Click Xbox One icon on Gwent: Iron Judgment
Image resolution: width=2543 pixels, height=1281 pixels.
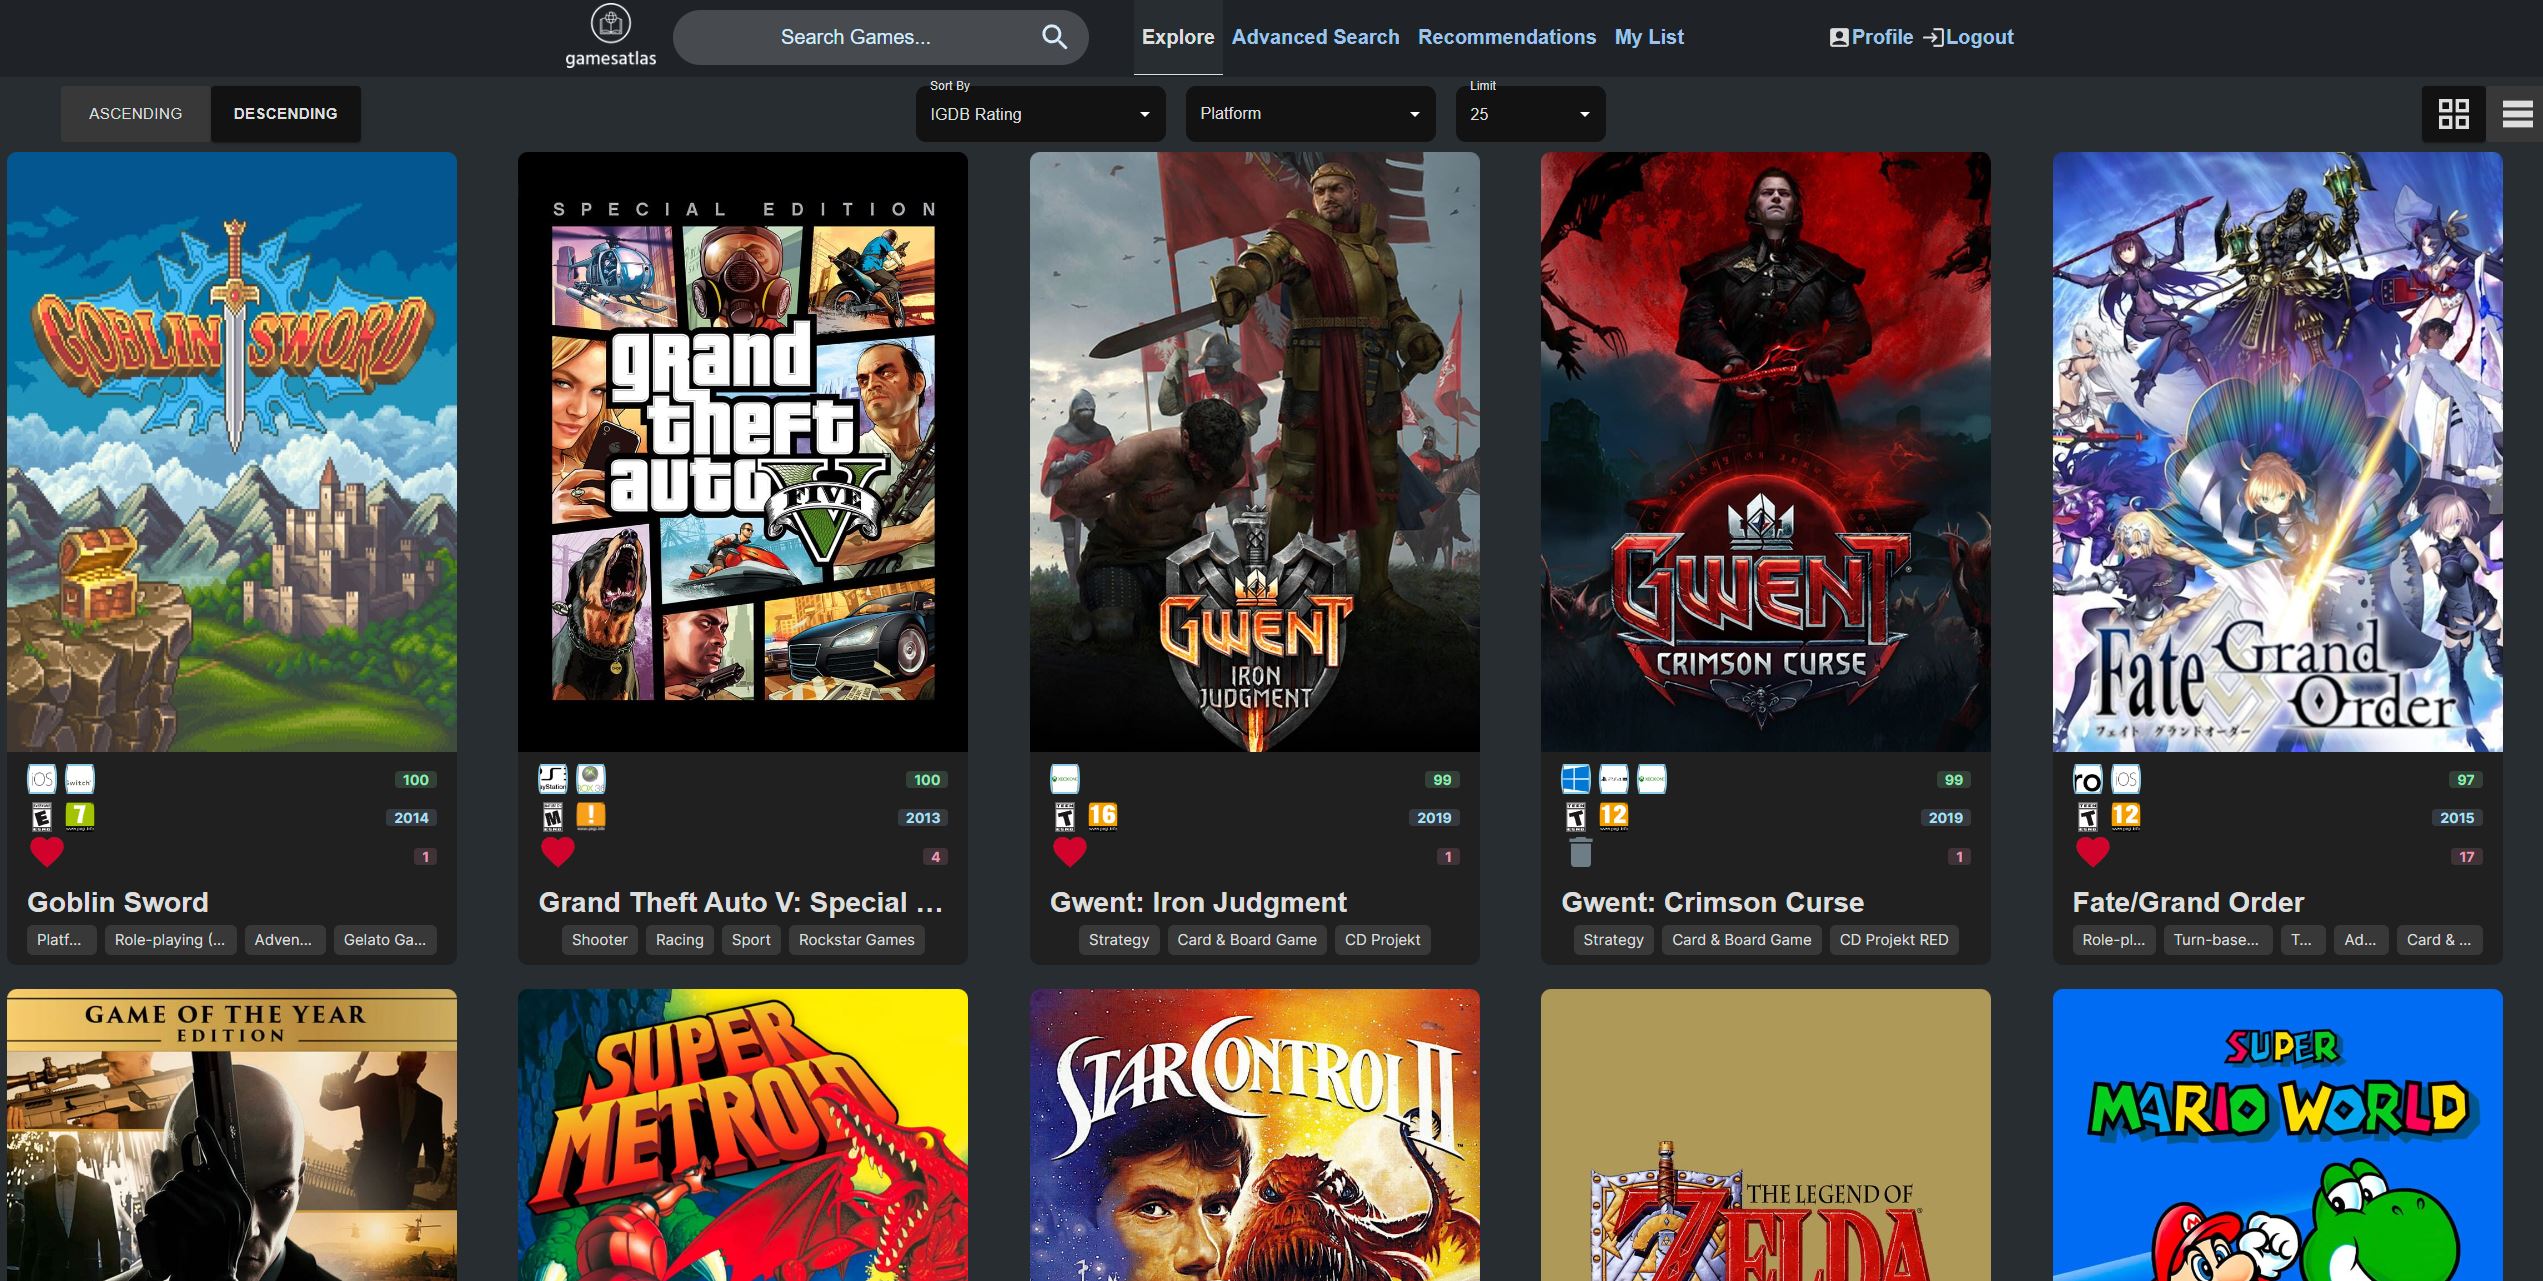tap(1064, 779)
